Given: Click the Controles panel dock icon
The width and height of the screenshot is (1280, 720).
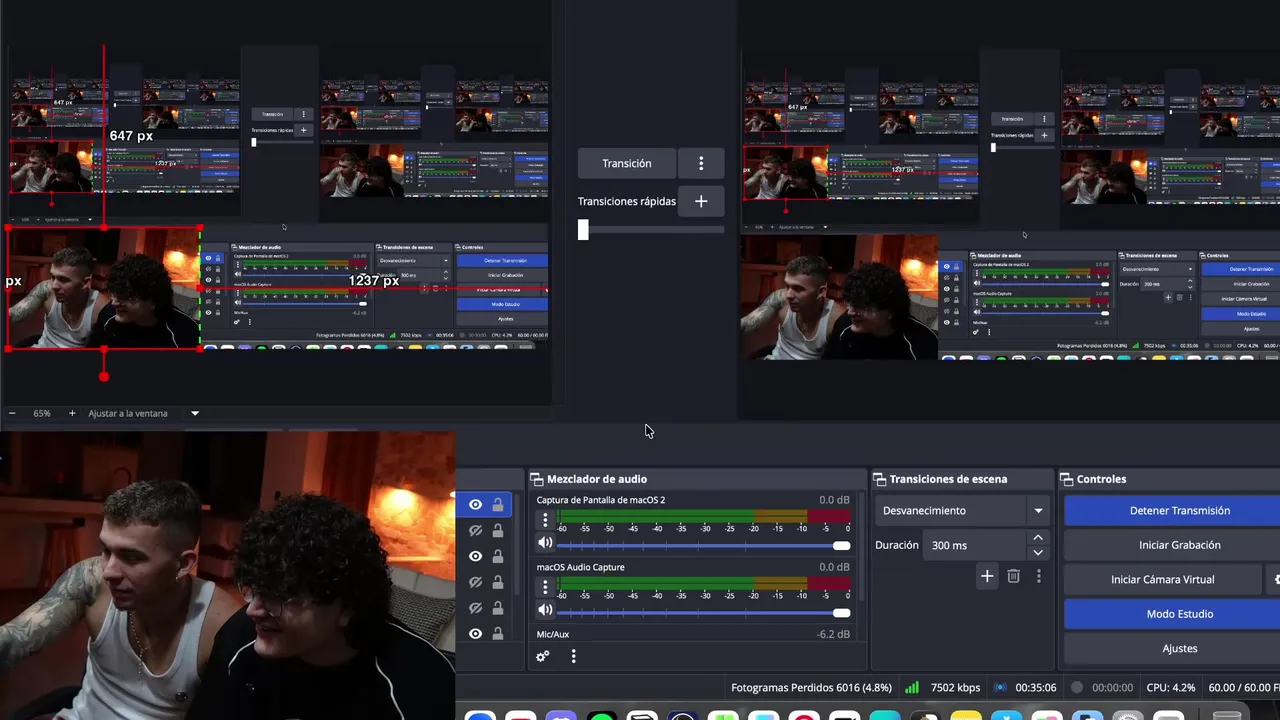Looking at the screenshot, I should [1067, 479].
